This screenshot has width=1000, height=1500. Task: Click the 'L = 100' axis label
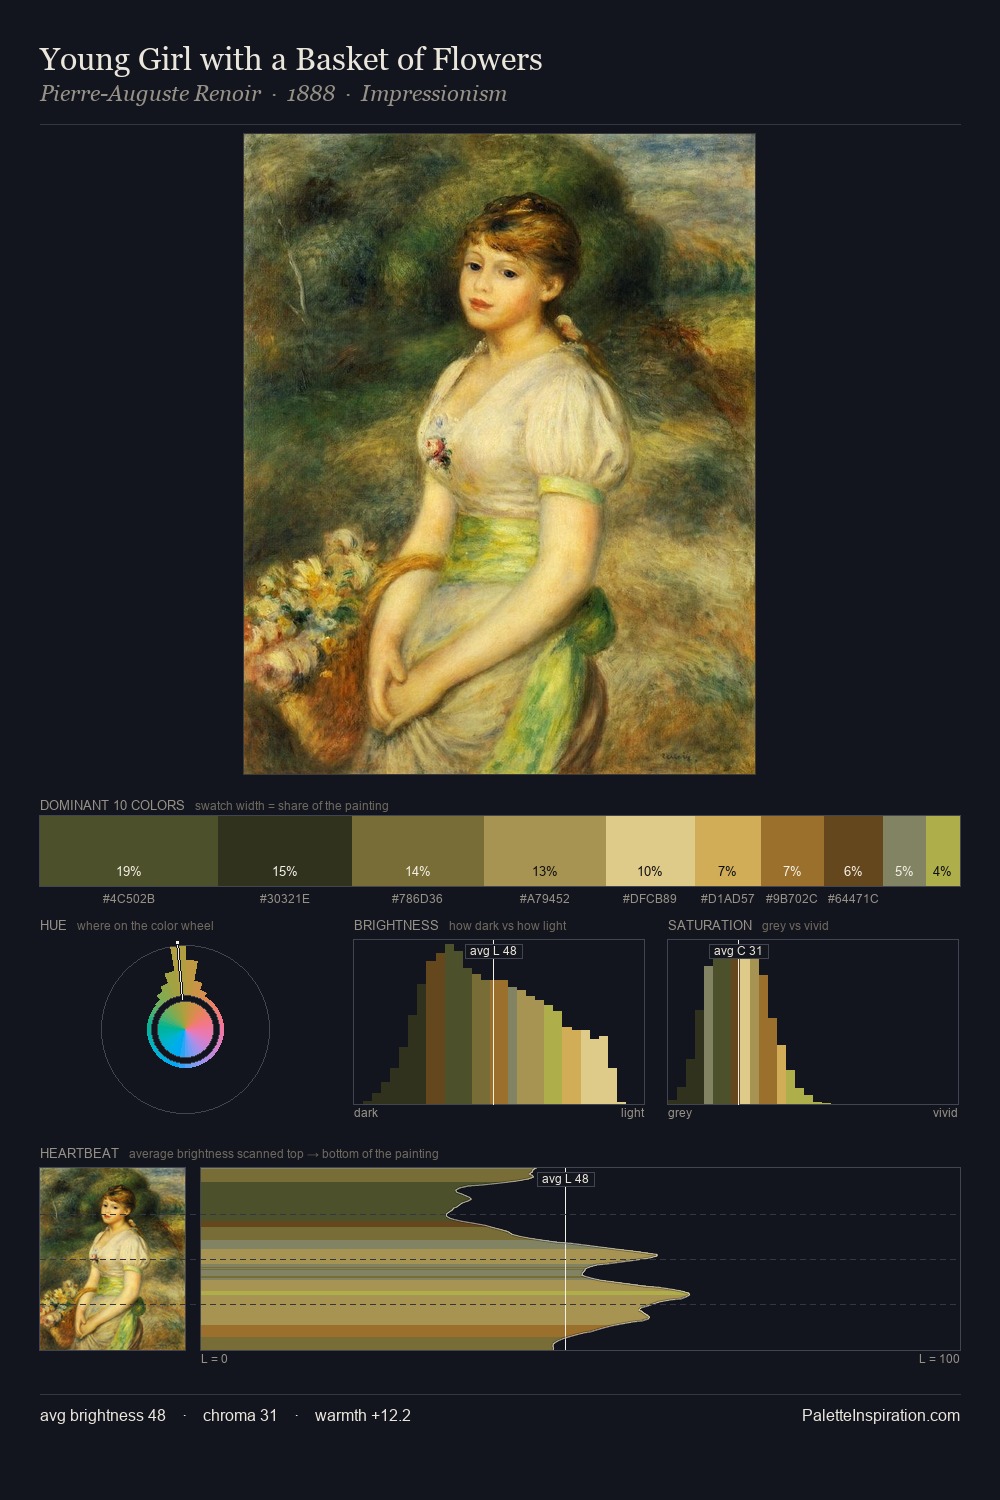pos(939,1359)
